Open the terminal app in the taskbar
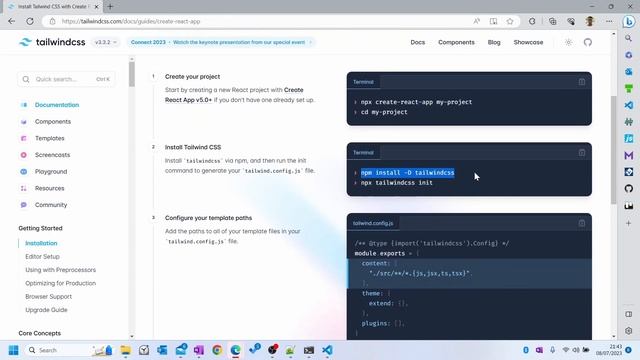 309,350
